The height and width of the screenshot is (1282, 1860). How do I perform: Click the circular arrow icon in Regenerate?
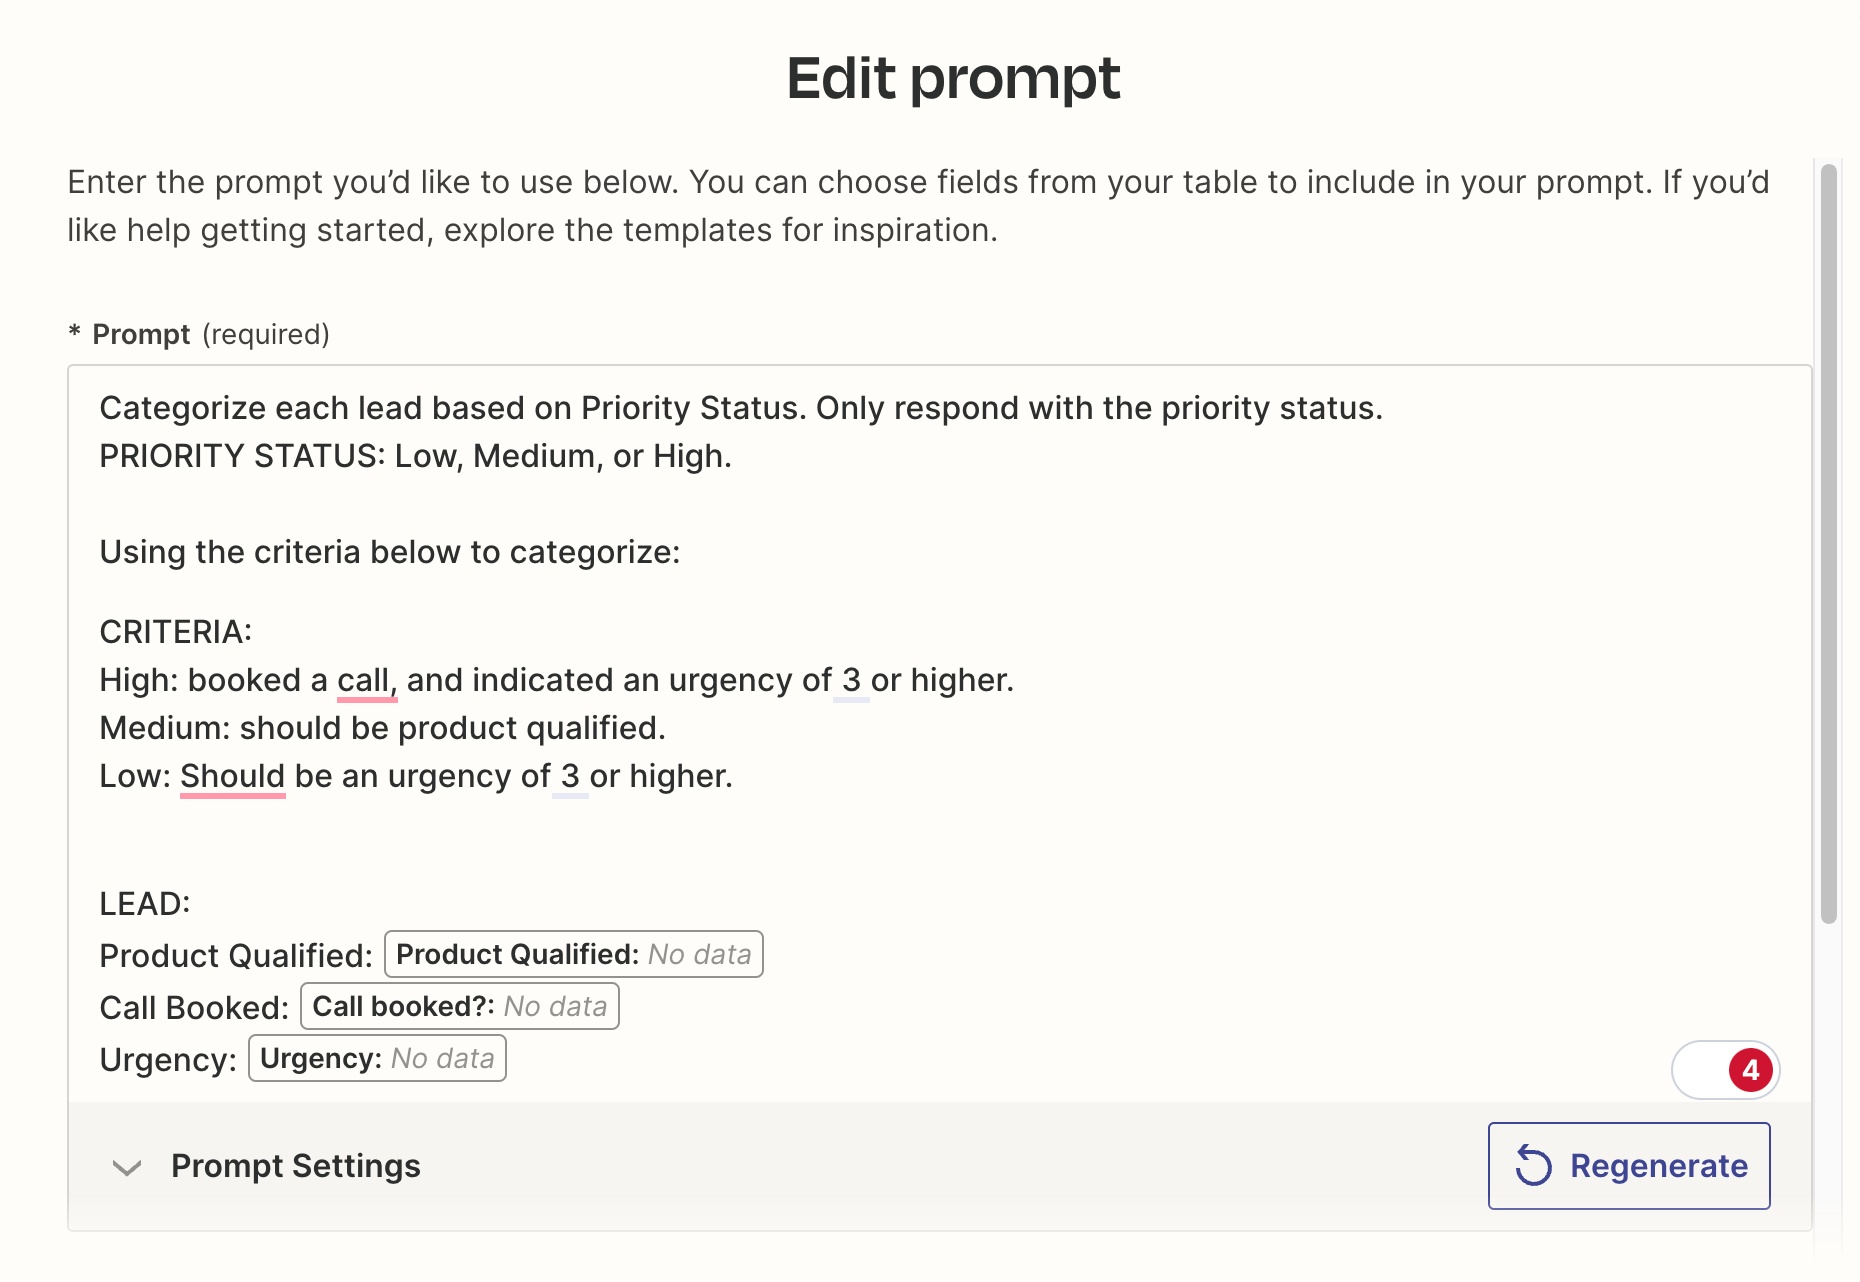coord(1533,1166)
